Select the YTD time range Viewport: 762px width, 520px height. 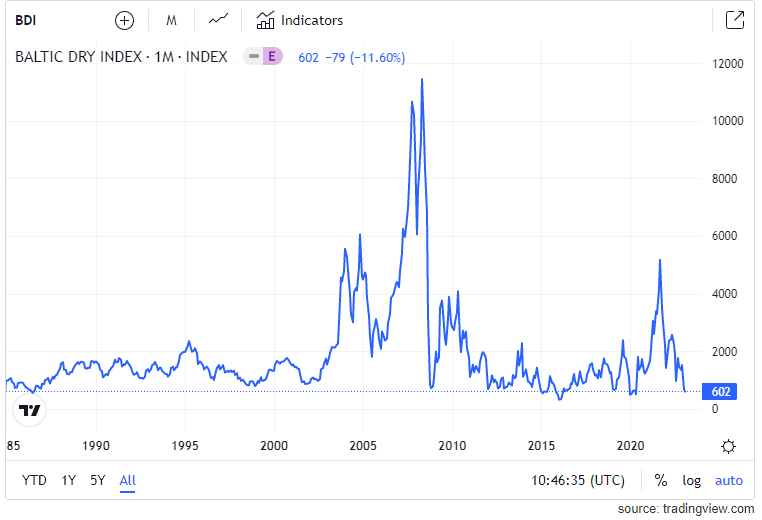(34, 480)
